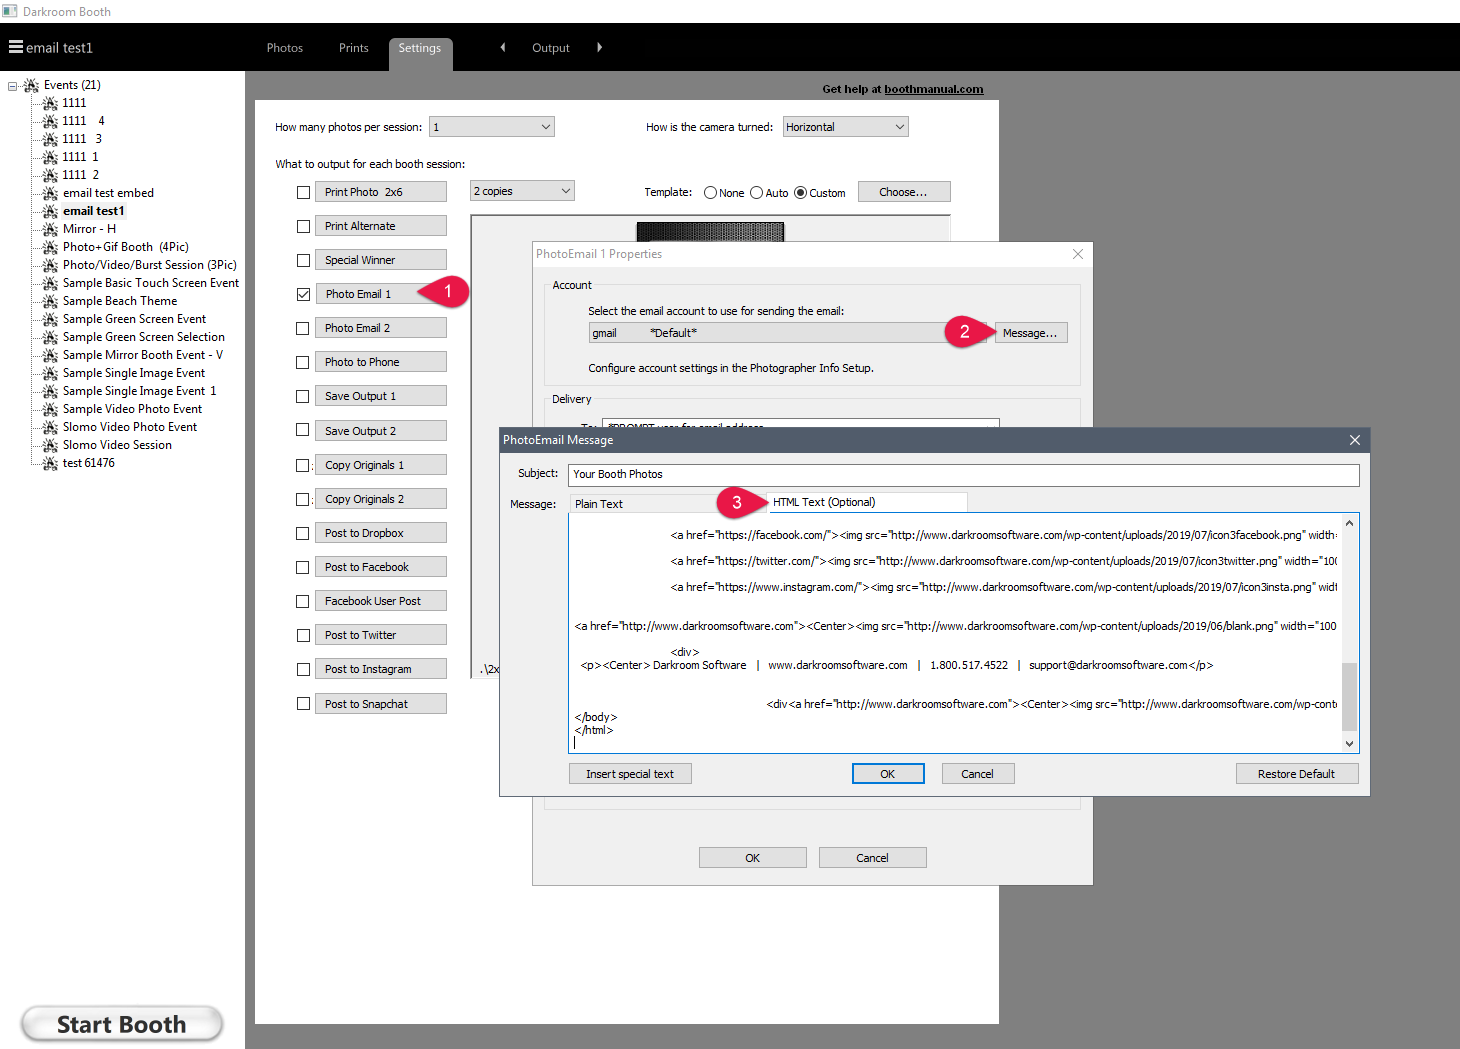Click OK in PhotoEmail 1 Properties dialog

click(x=753, y=858)
